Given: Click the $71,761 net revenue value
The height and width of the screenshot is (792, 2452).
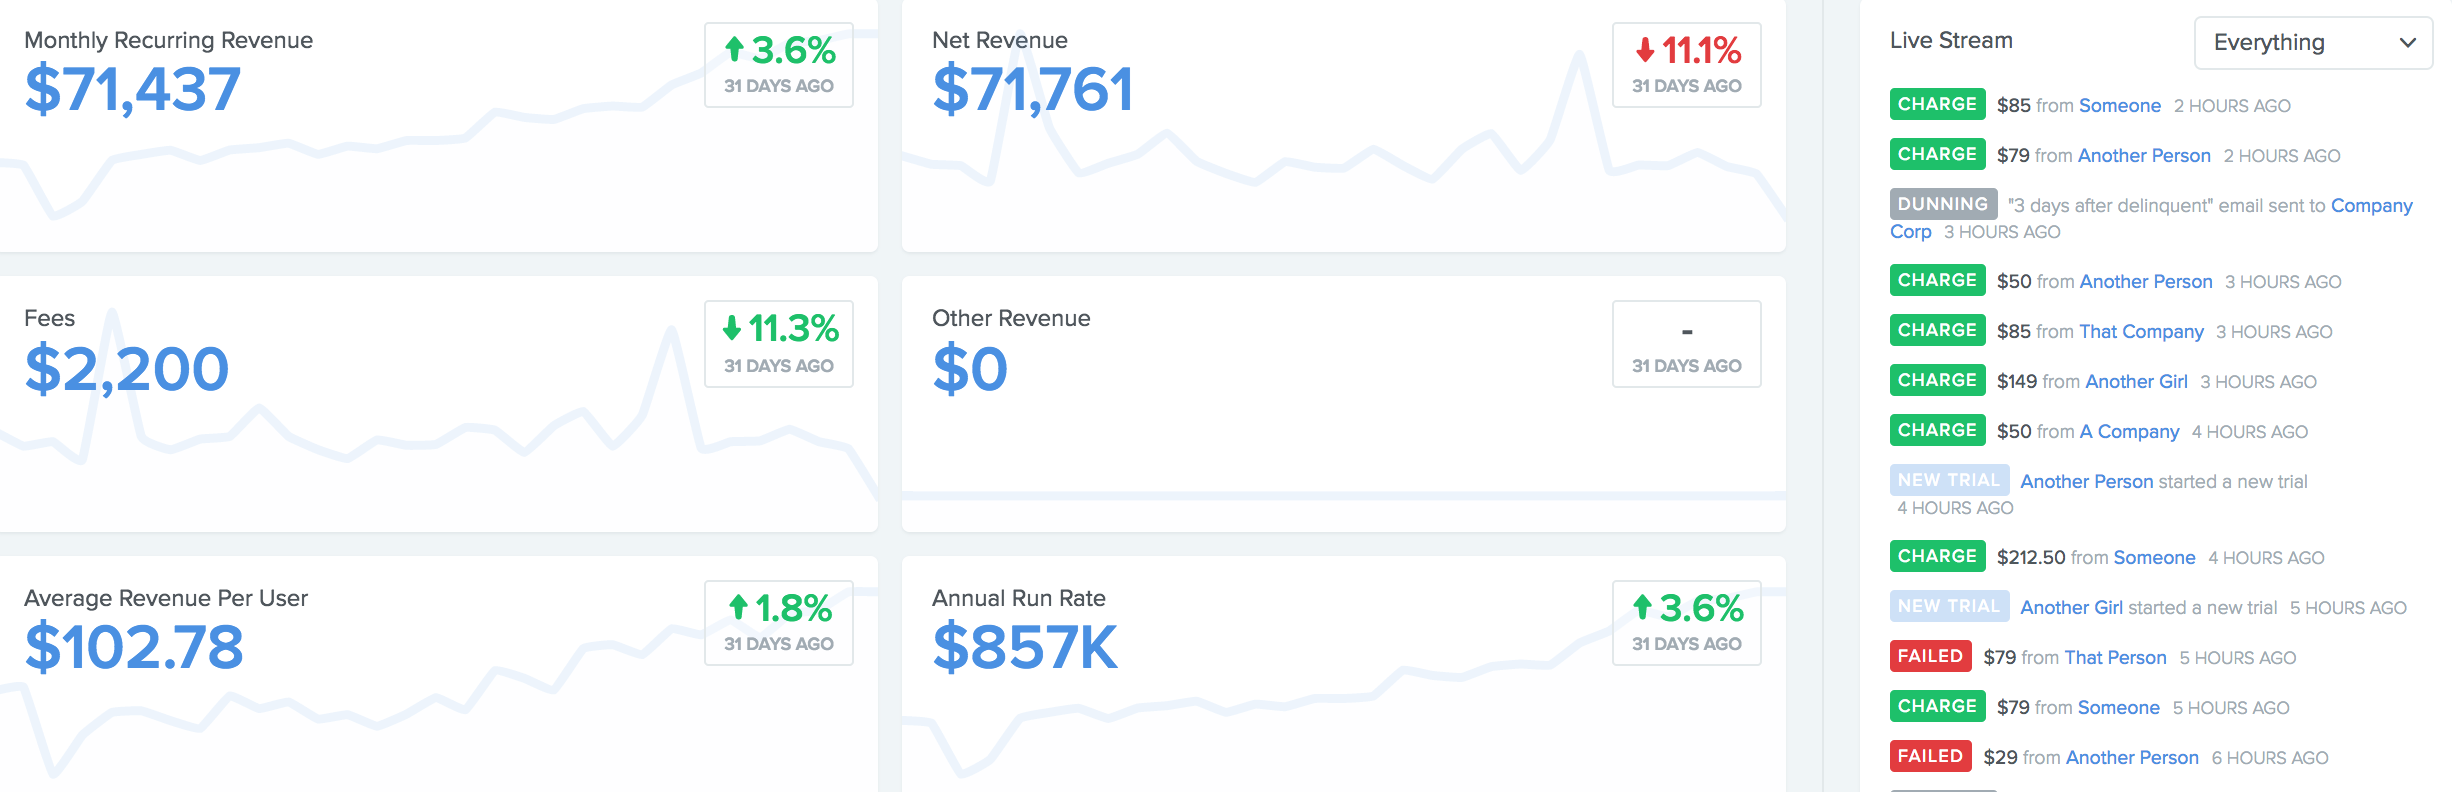Looking at the screenshot, I should tap(1033, 89).
